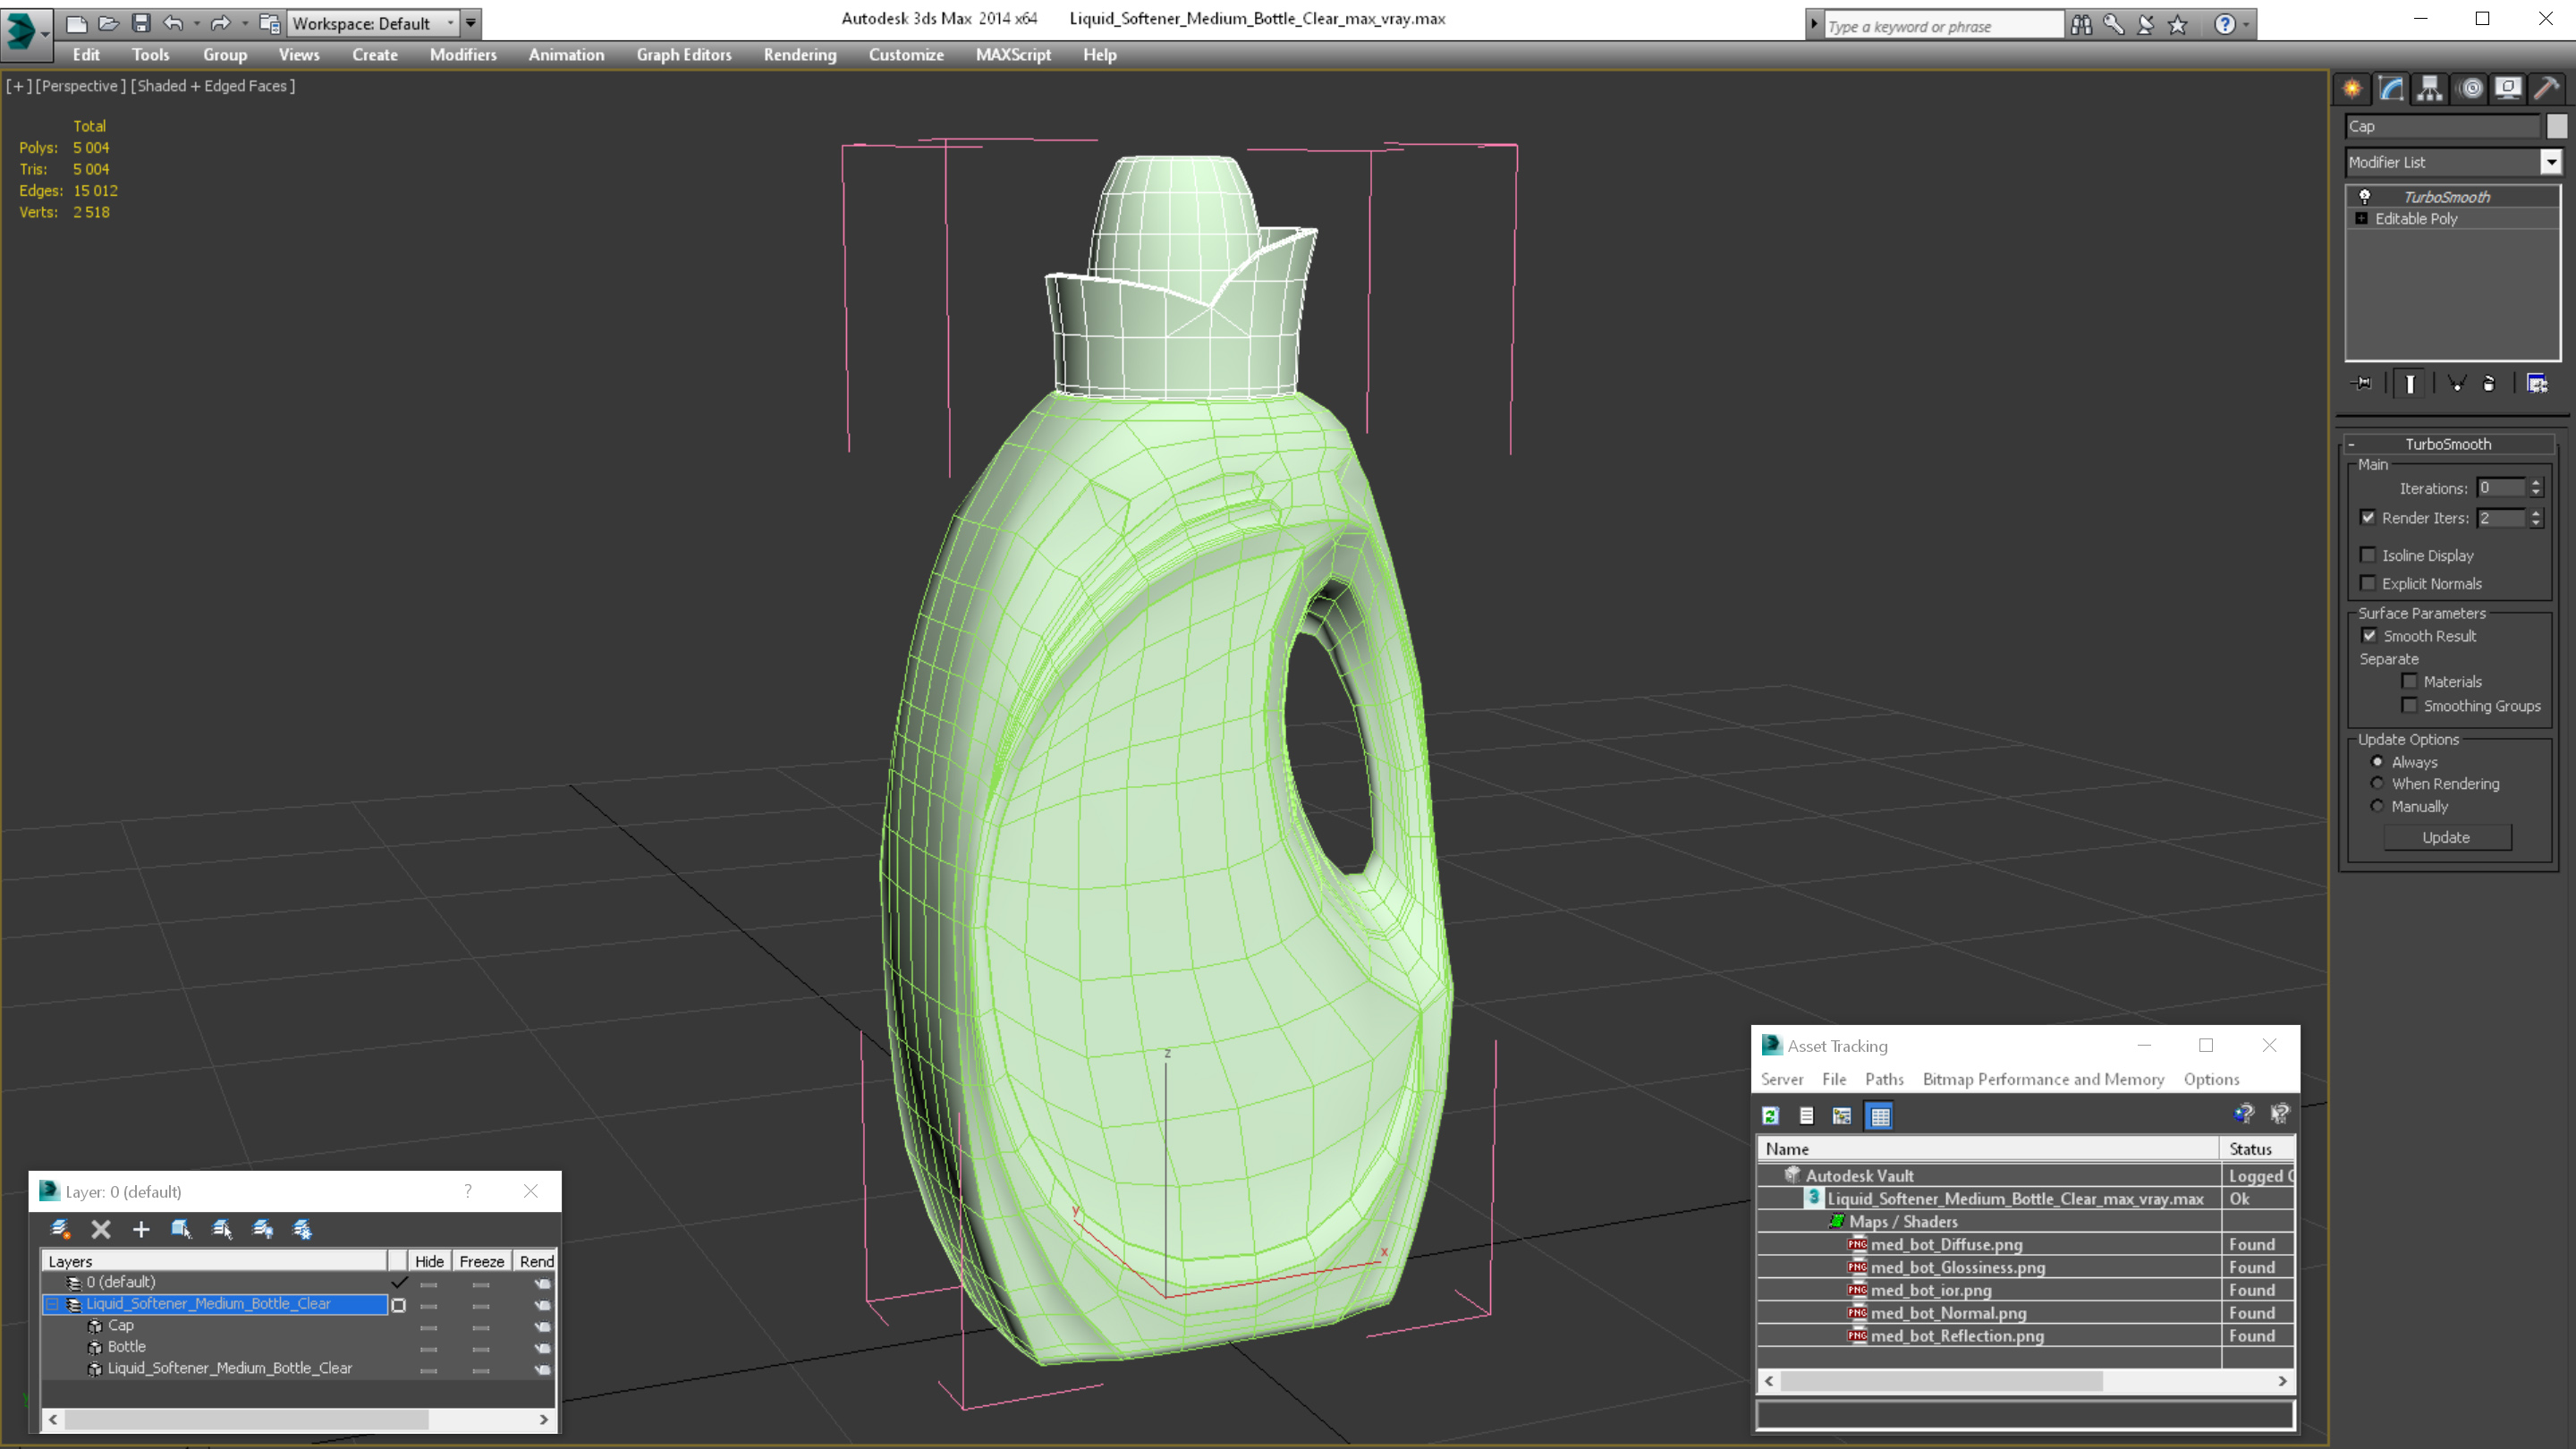Select Always update option
Image resolution: width=2576 pixels, height=1449 pixels.
click(x=2378, y=762)
